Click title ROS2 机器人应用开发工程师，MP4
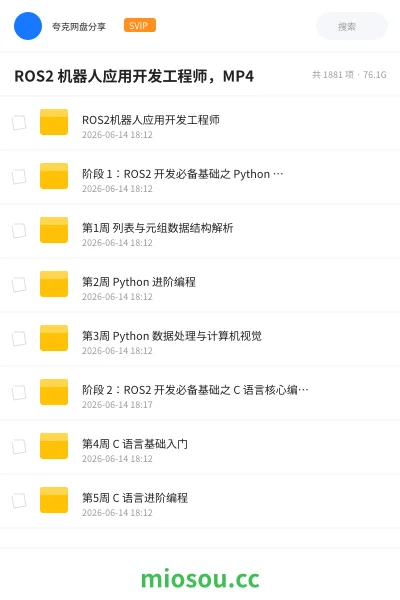The height and width of the screenshot is (600, 400). (134, 76)
